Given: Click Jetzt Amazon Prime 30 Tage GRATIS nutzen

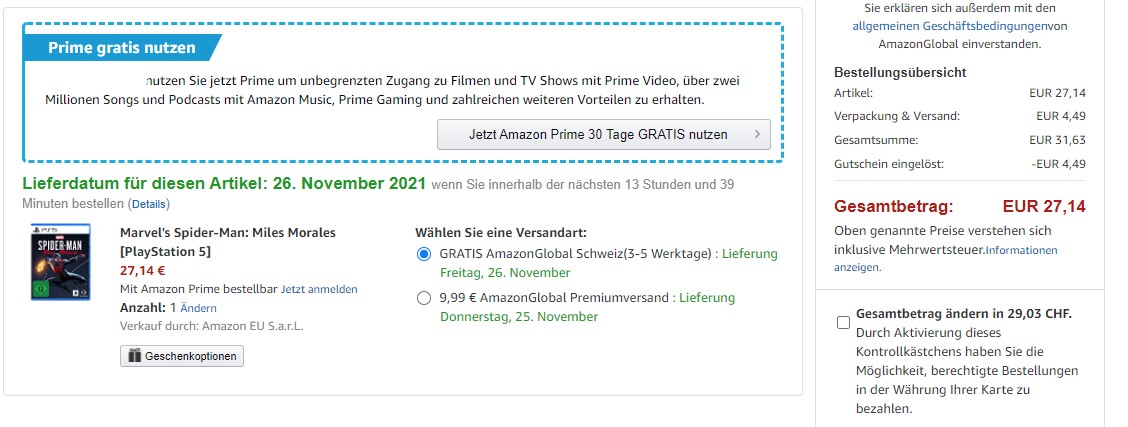Looking at the screenshot, I should tap(603, 134).
